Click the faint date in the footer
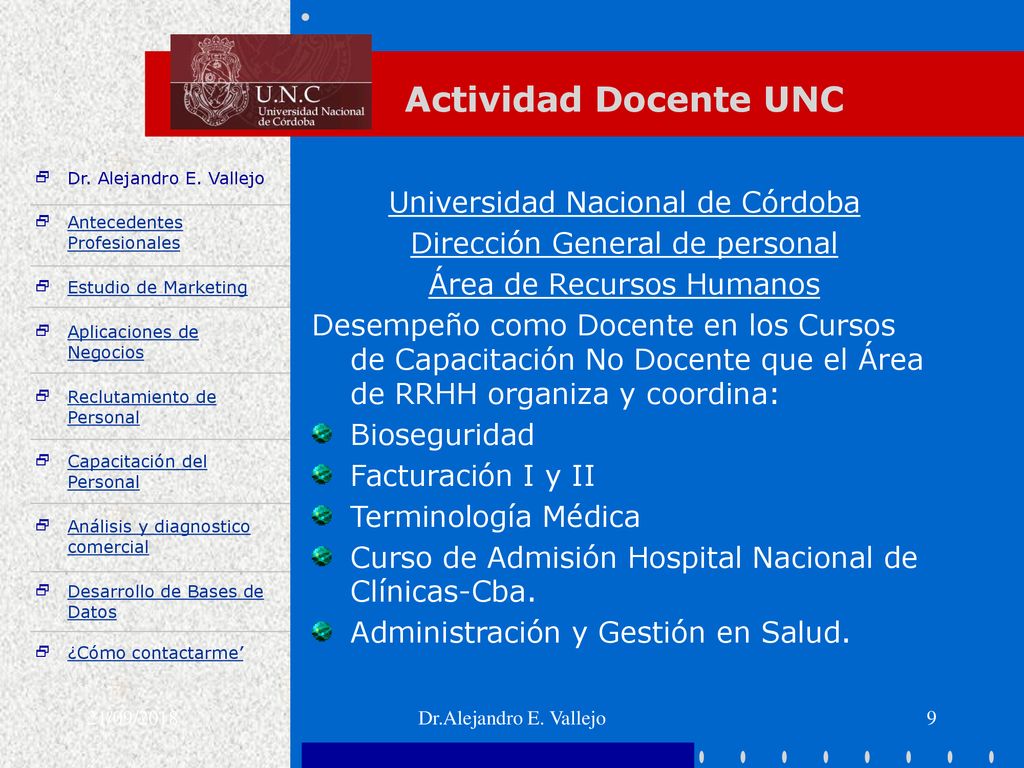This screenshot has width=1024, height=768. click(133, 718)
